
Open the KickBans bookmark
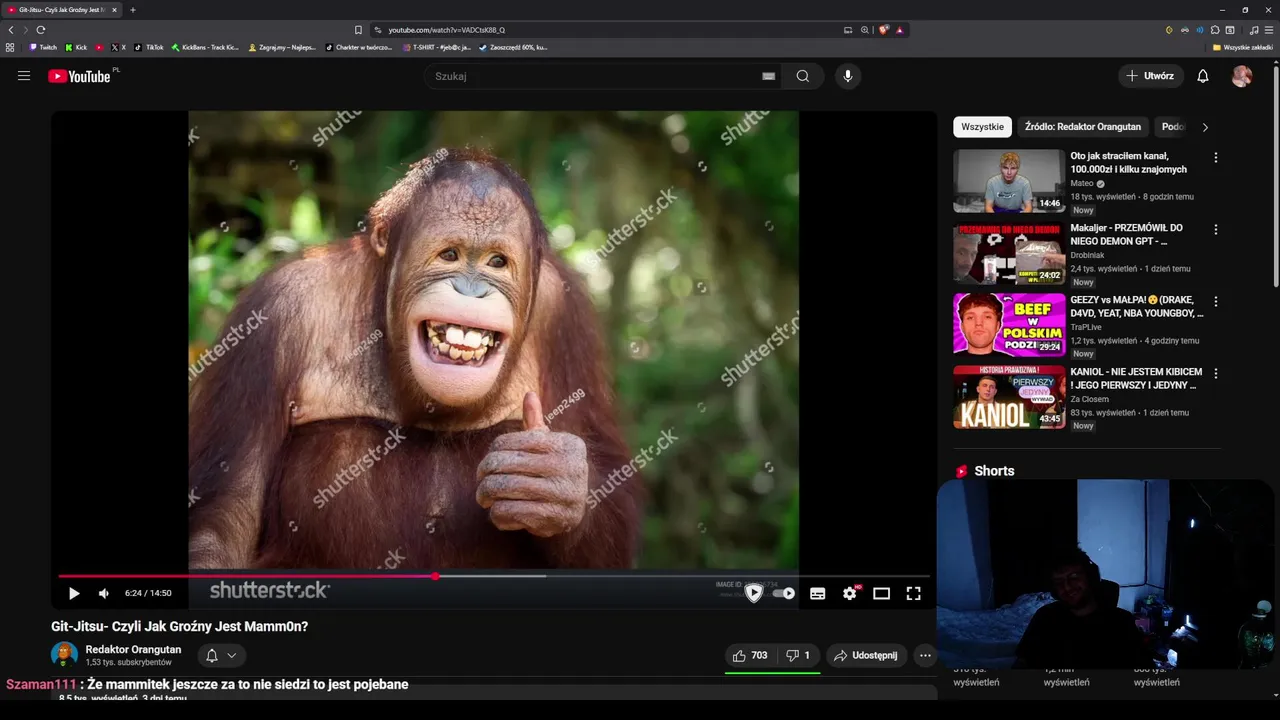coord(205,47)
